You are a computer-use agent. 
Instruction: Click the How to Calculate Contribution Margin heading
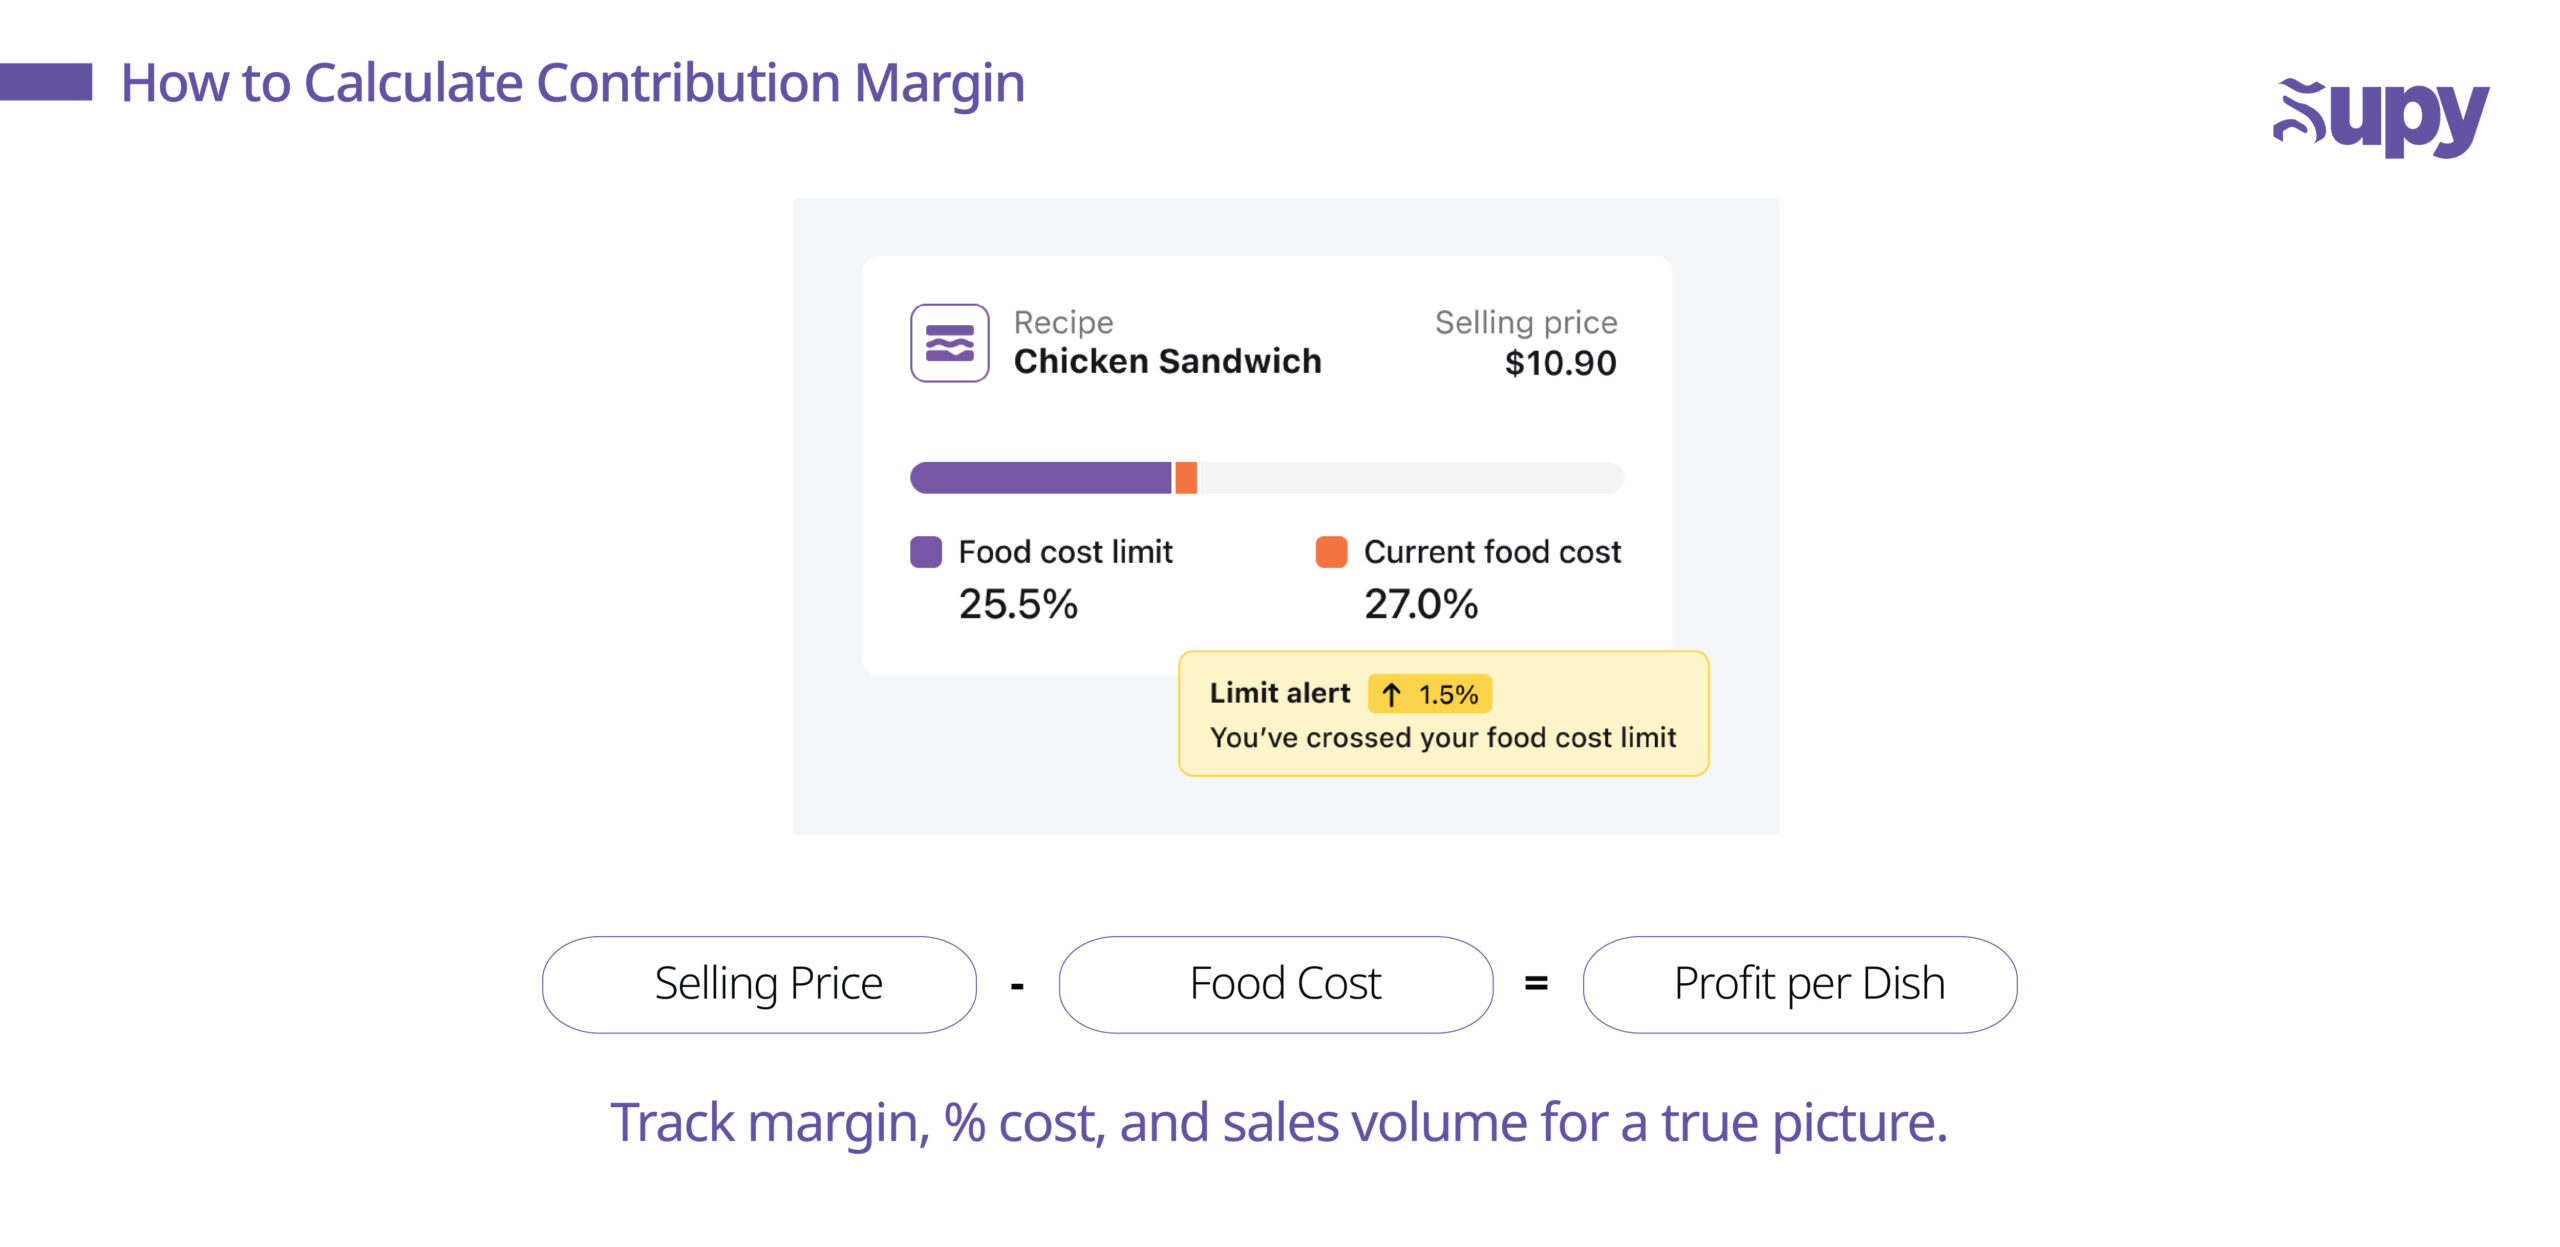coord(573,83)
